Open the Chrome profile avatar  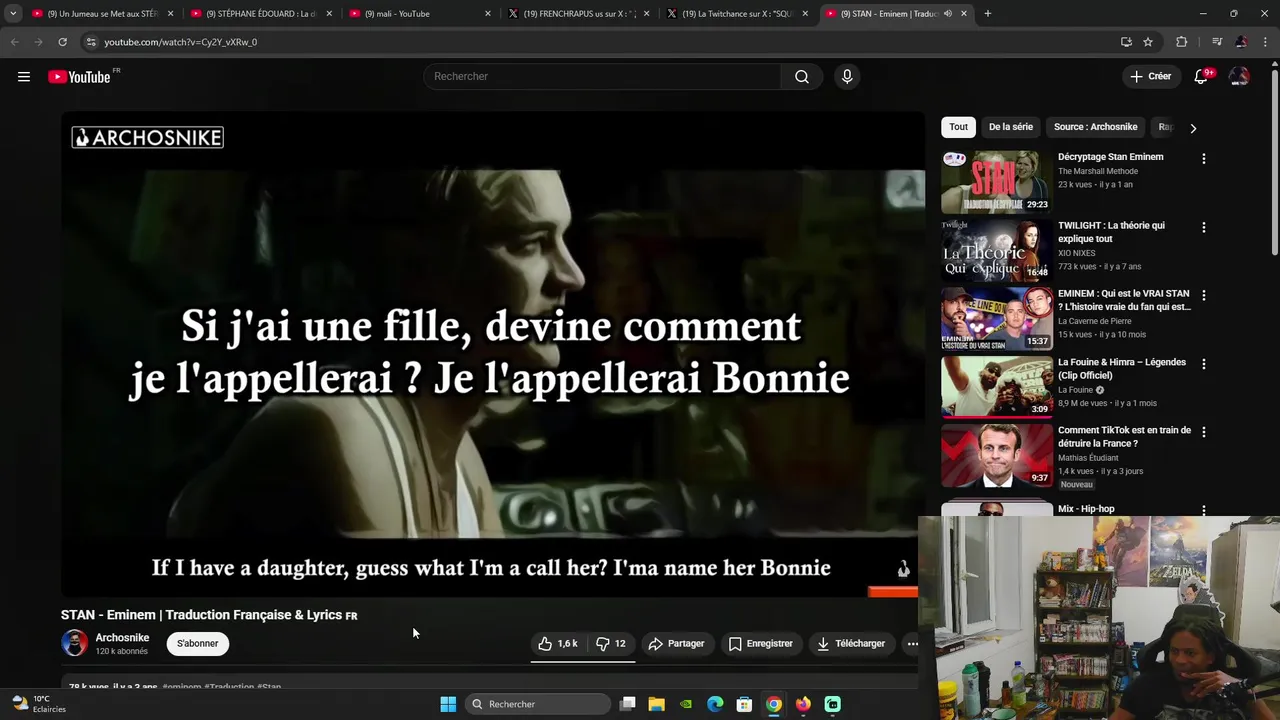[1241, 42]
